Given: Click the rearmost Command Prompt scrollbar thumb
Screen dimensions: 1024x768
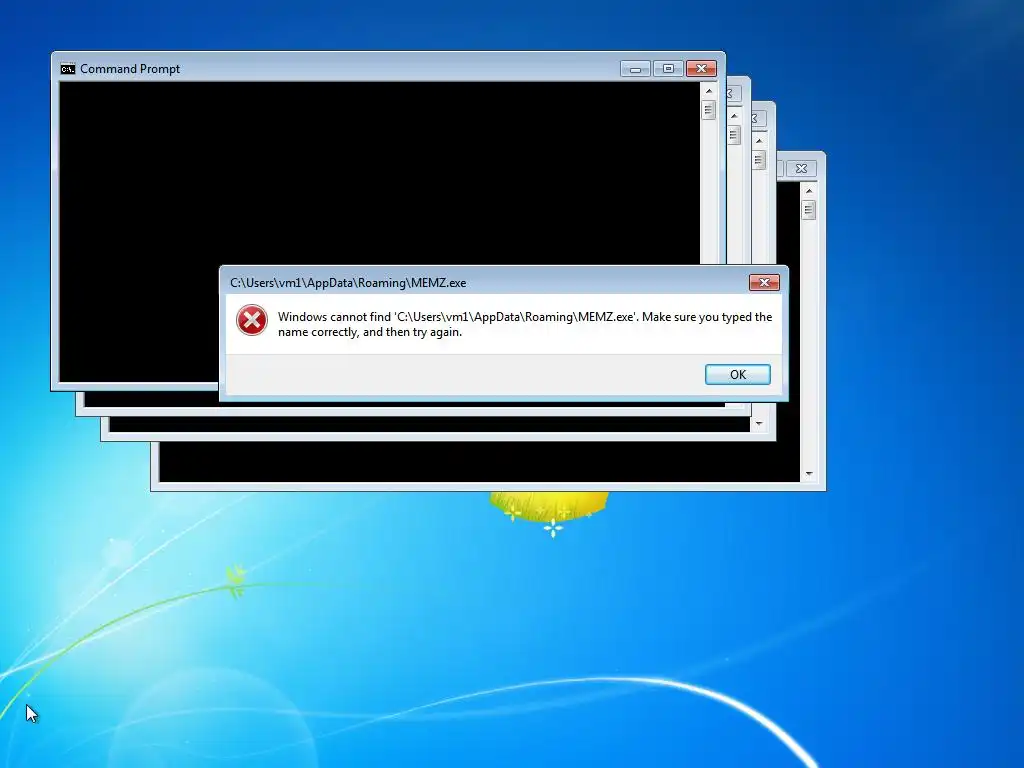Looking at the screenshot, I should point(809,210).
